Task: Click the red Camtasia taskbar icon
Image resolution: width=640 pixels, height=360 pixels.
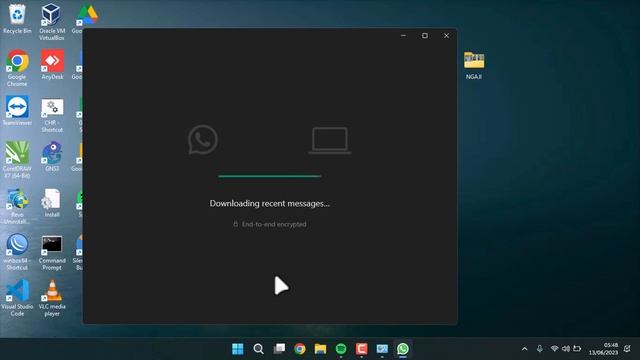Action: [x=362, y=349]
